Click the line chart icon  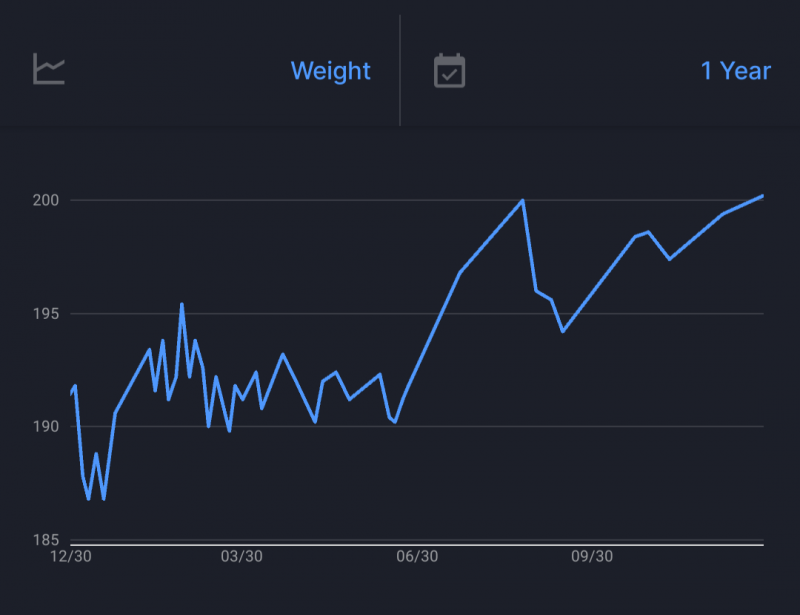tap(49, 70)
